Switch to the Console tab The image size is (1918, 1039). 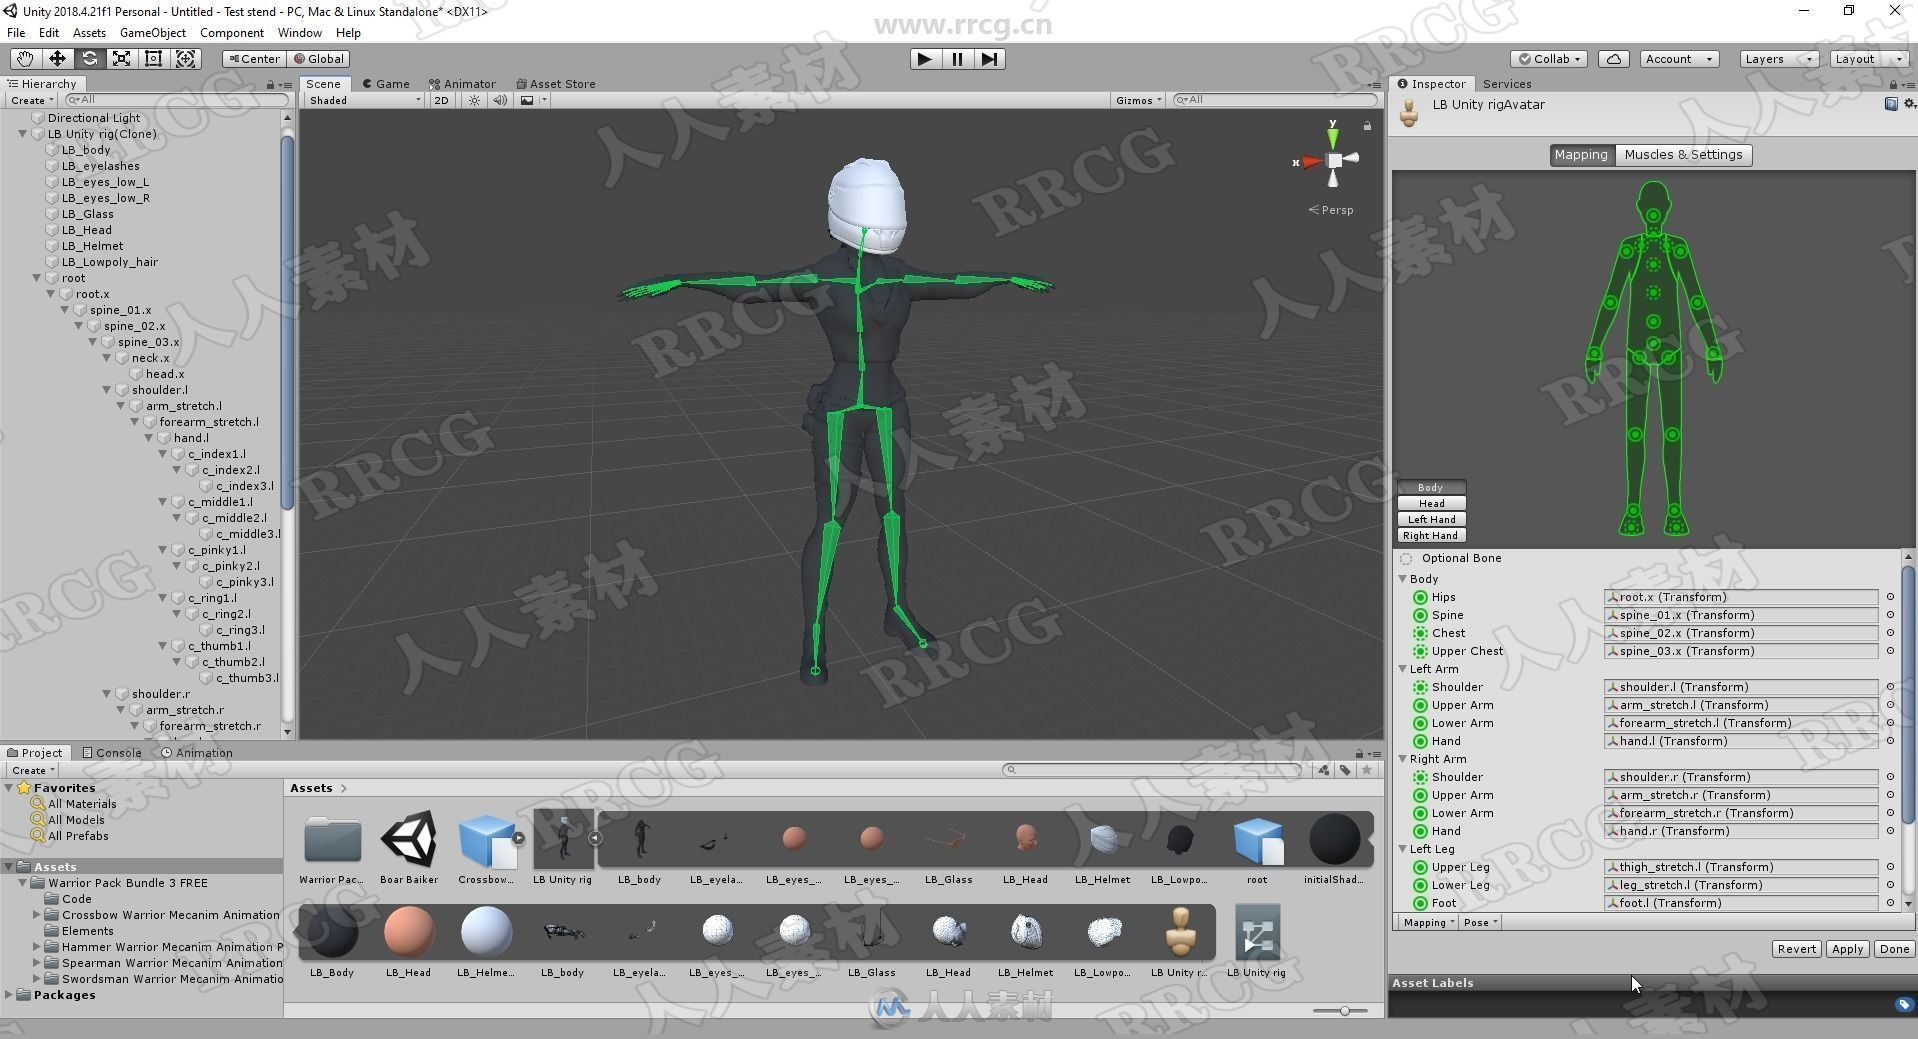pyautogui.click(x=112, y=753)
